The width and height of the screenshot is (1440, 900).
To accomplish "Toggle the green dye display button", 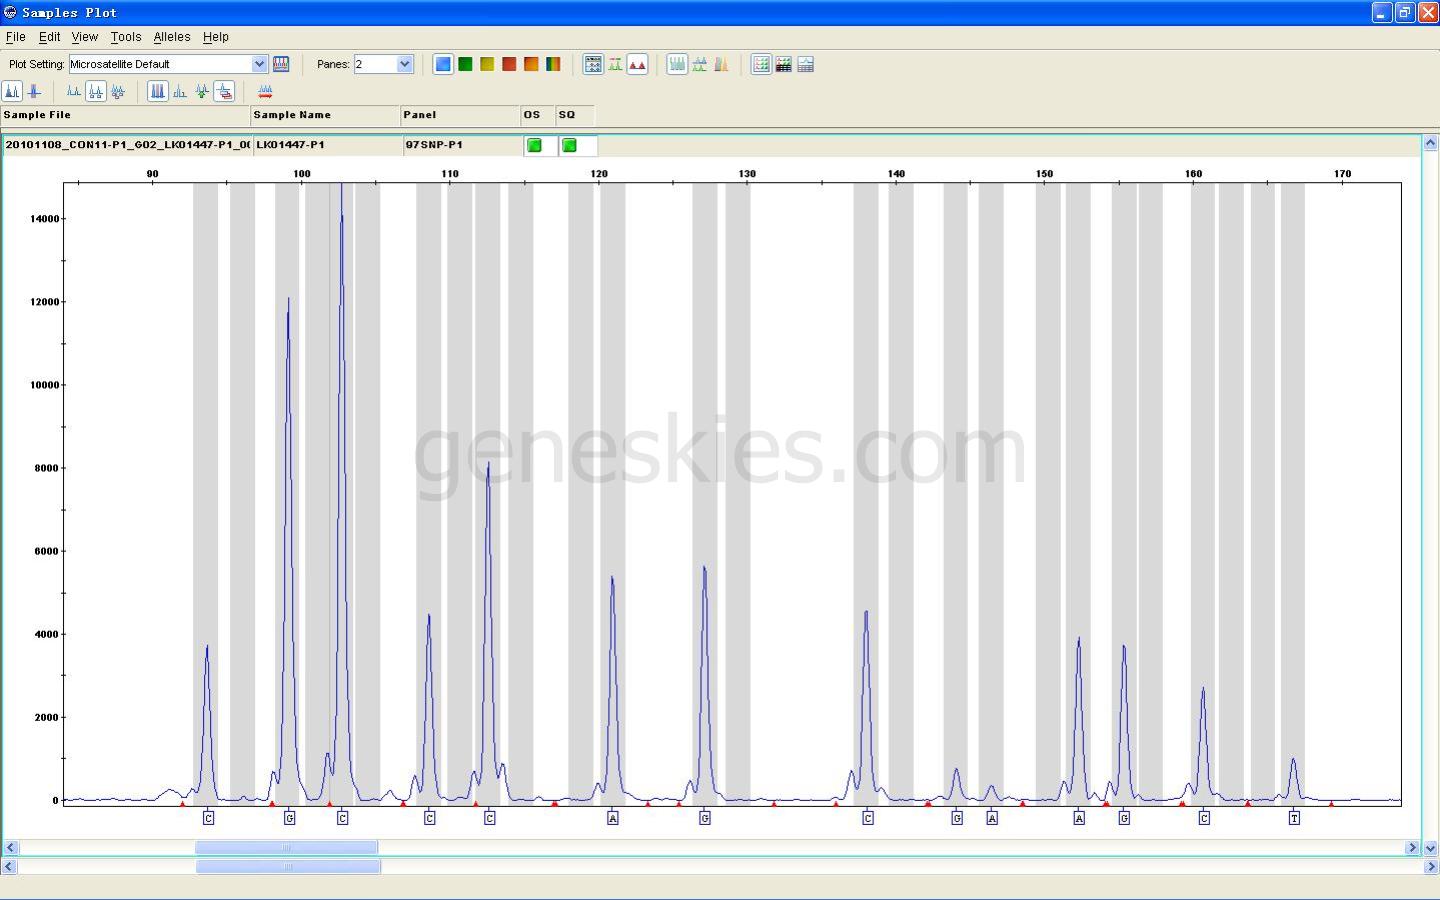I will [x=465, y=64].
